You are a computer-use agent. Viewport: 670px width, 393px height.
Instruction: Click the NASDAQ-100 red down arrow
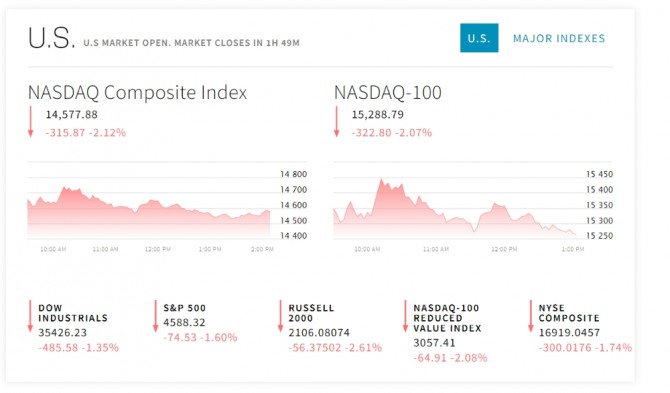[x=336, y=122]
